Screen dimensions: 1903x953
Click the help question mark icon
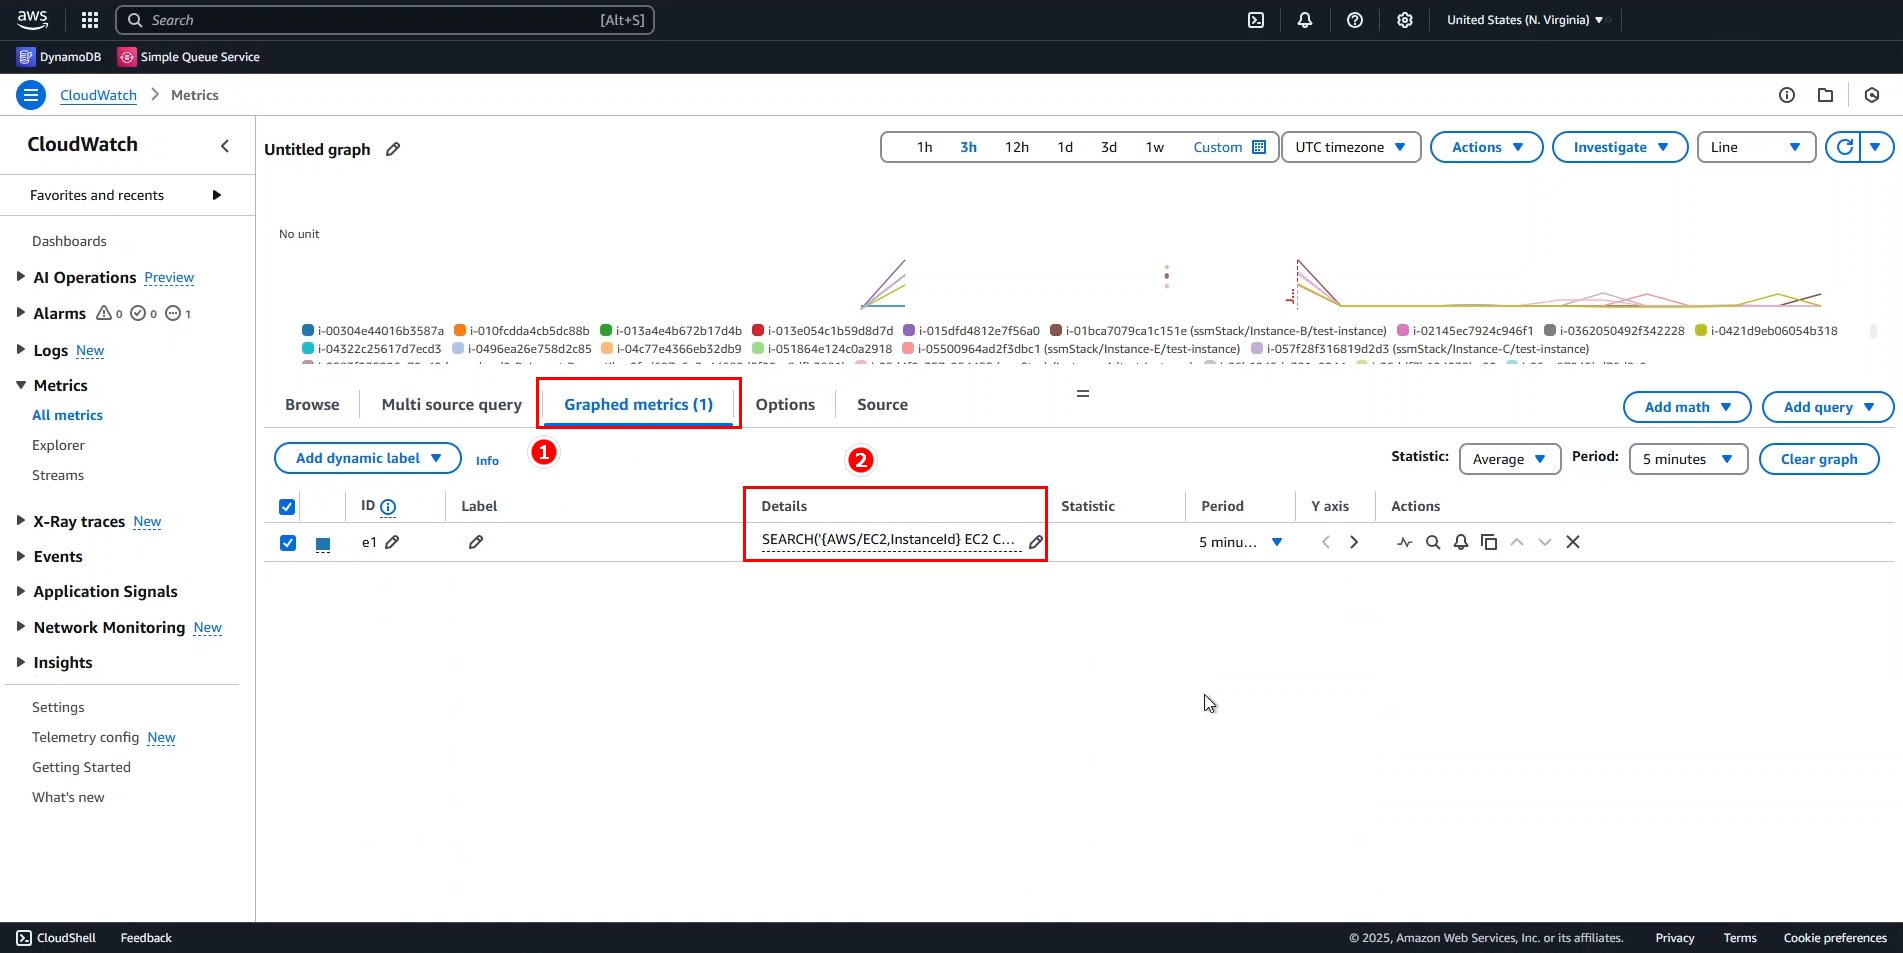tap(1354, 20)
